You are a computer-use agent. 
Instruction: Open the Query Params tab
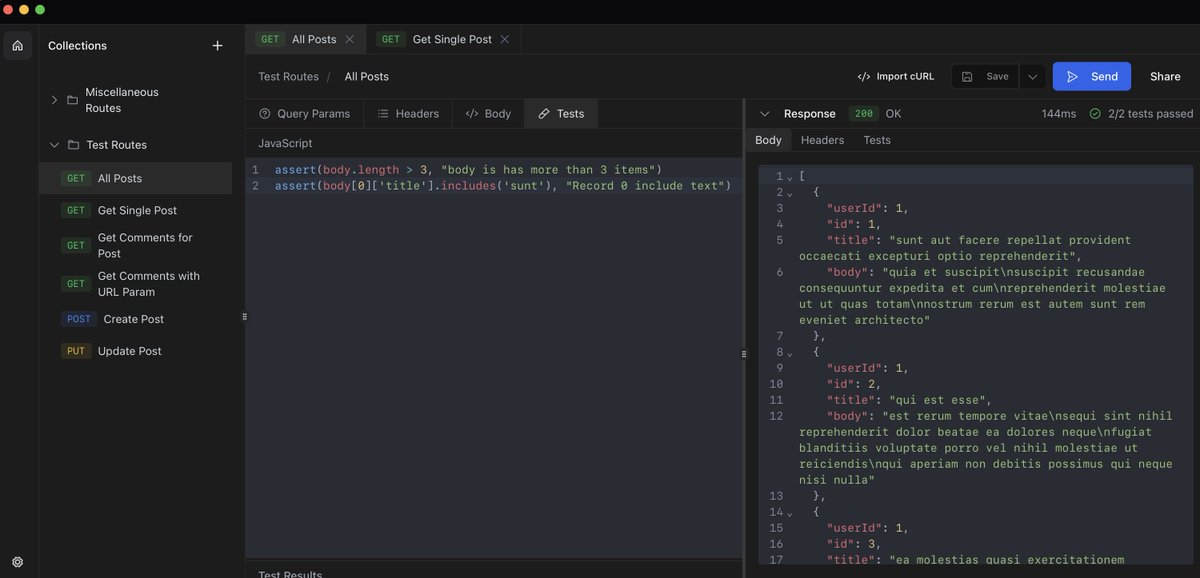[x=304, y=114]
